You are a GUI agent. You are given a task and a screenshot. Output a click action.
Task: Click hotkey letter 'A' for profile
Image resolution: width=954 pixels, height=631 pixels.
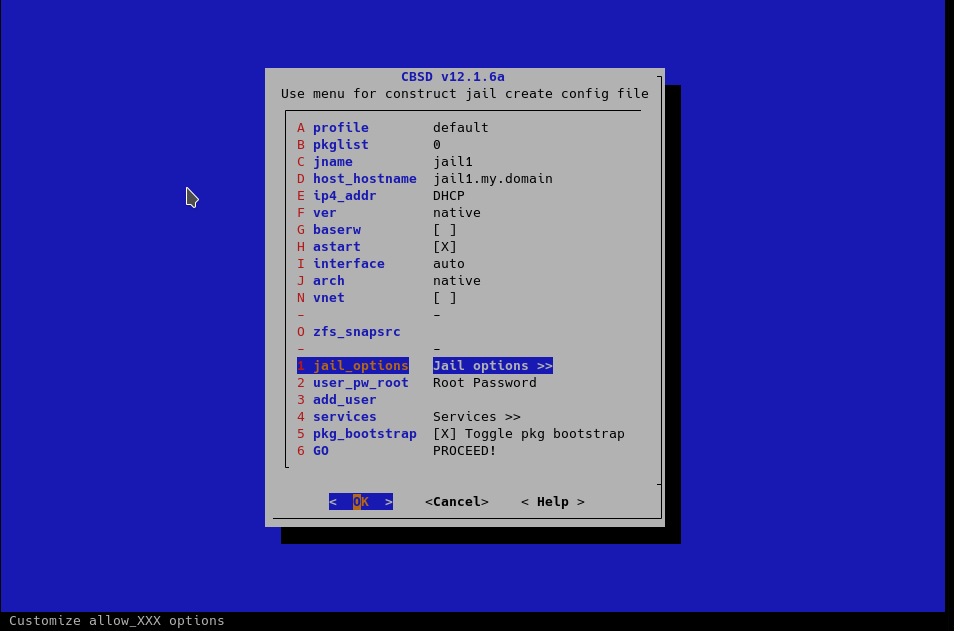tap(301, 128)
